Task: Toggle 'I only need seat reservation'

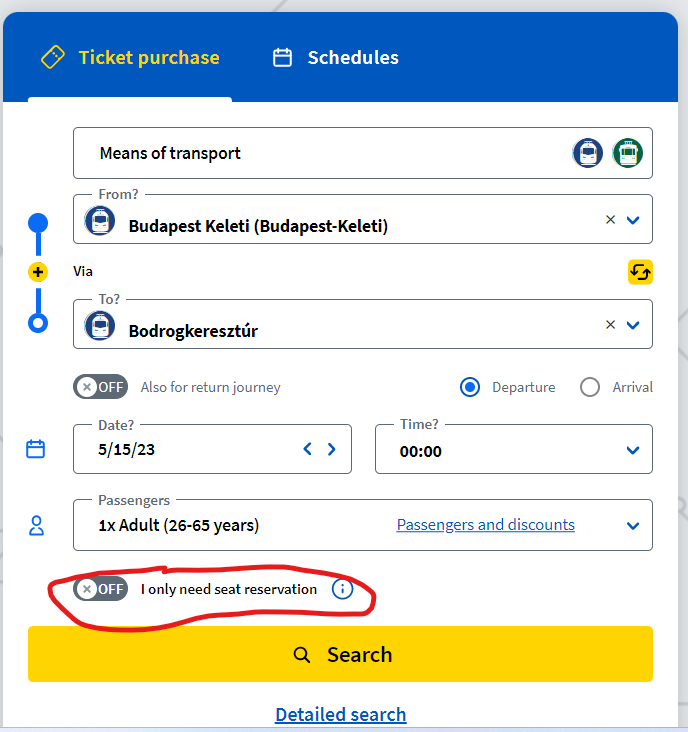Action: click(x=101, y=589)
